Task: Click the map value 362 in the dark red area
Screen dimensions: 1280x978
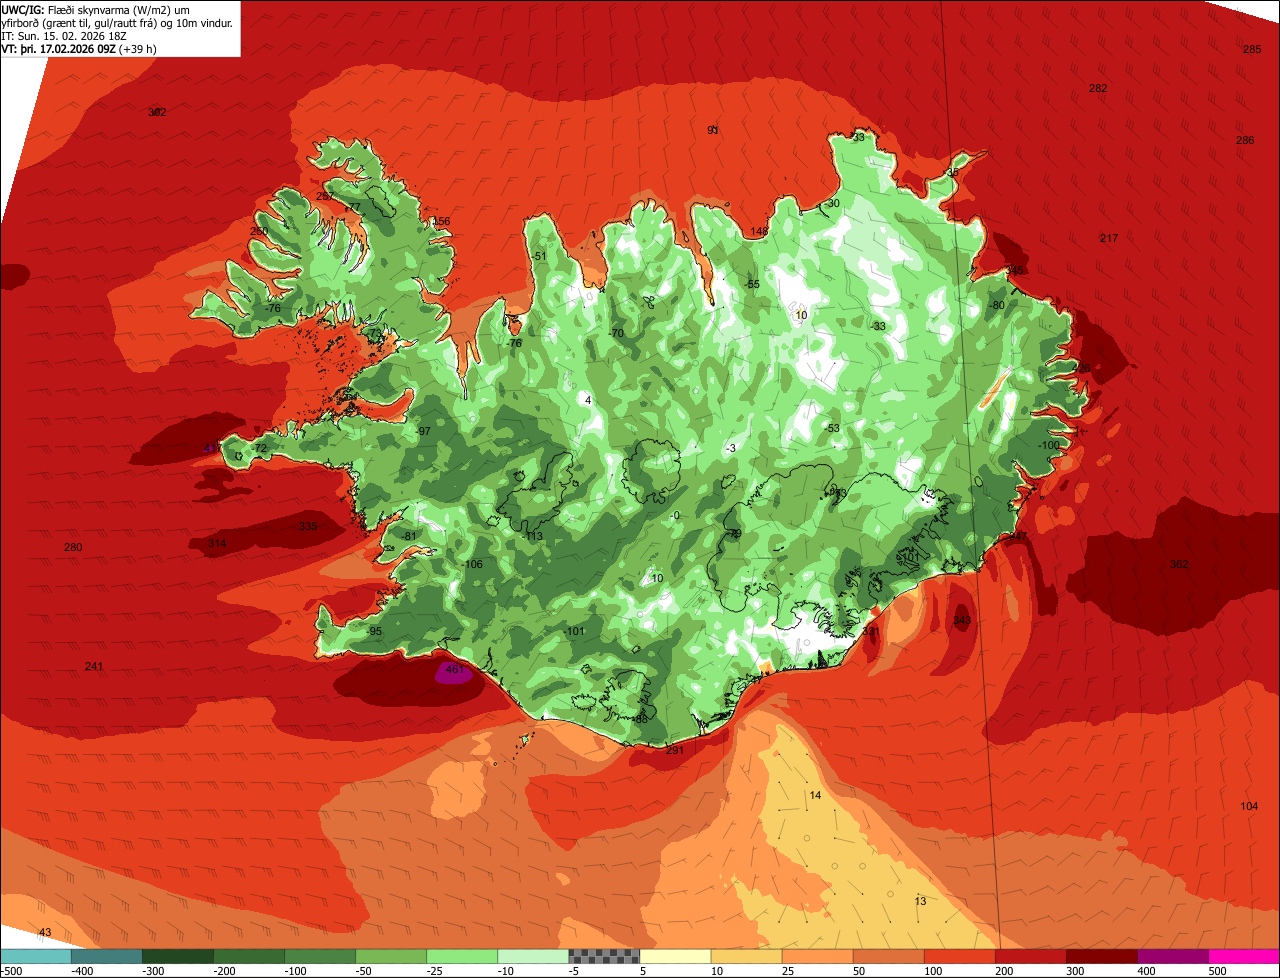Action: point(1179,564)
